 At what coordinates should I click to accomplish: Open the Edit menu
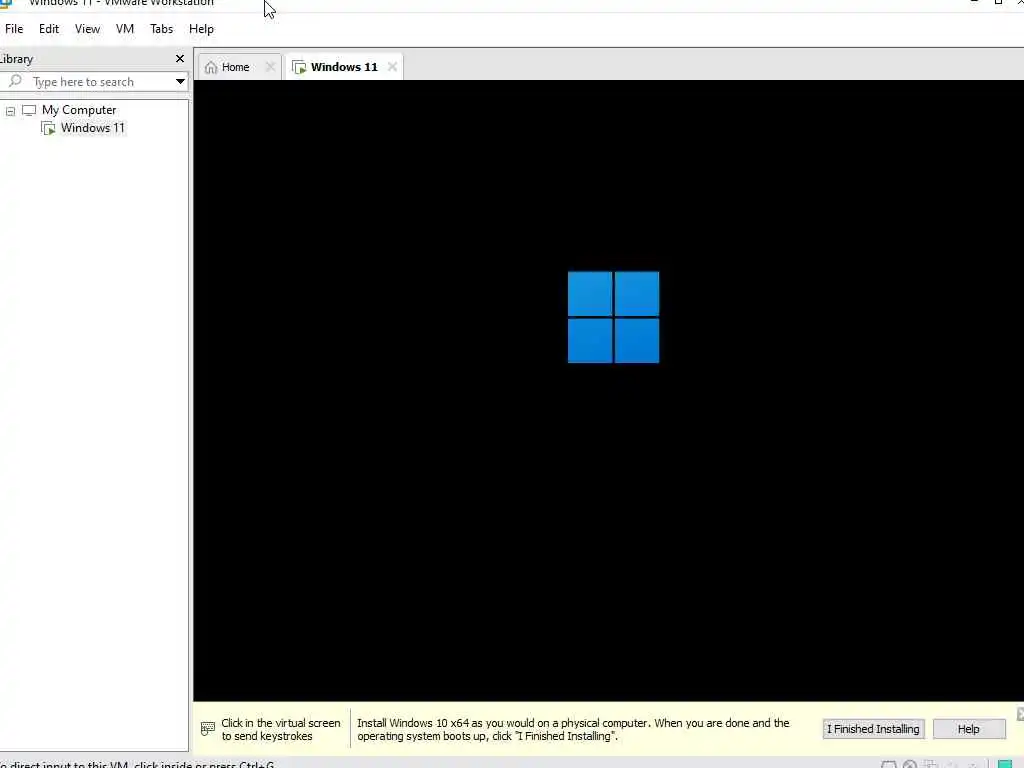(x=49, y=29)
